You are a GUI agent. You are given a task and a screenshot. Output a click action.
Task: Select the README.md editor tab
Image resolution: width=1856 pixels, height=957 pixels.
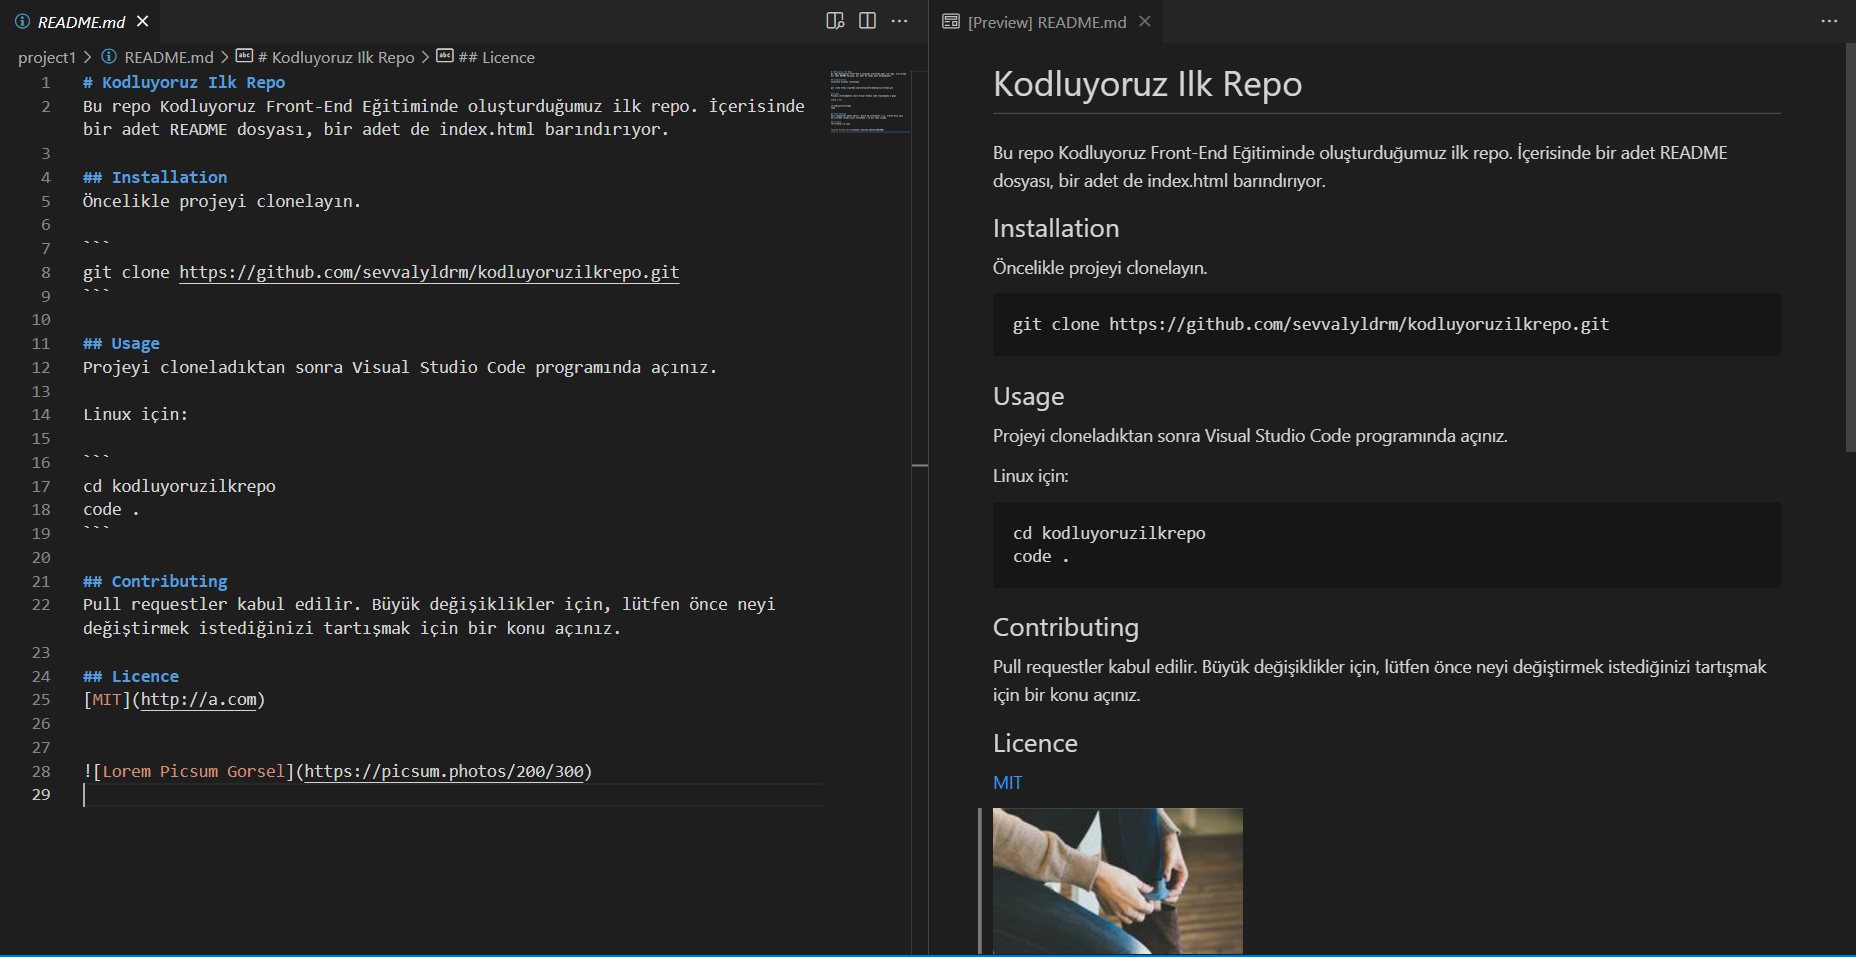click(81, 21)
